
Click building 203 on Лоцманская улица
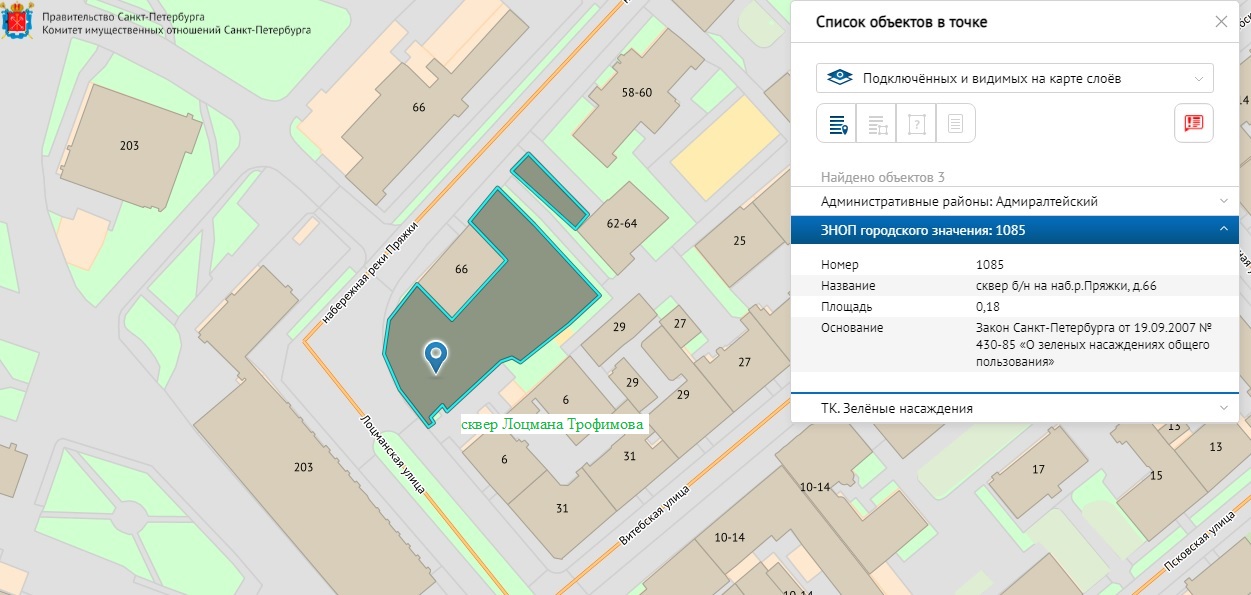(303, 467)
